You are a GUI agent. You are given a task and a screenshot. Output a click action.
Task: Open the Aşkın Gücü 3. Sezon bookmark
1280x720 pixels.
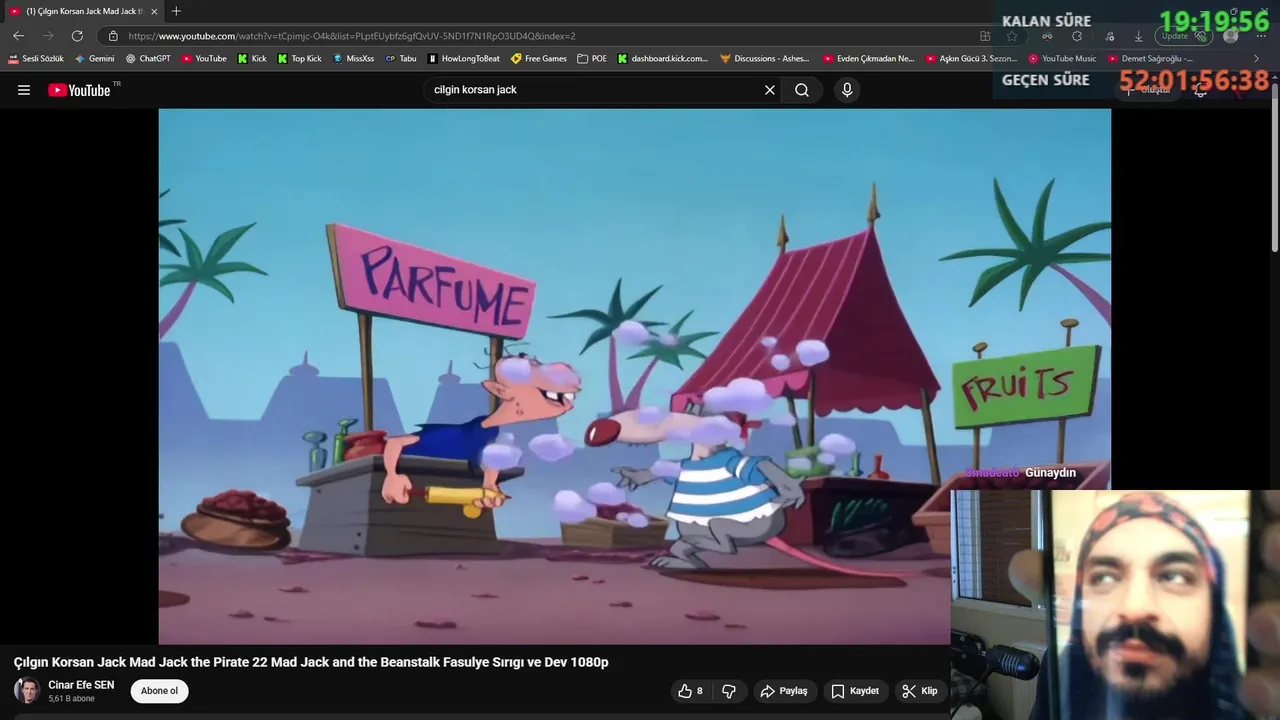(972, 59)
